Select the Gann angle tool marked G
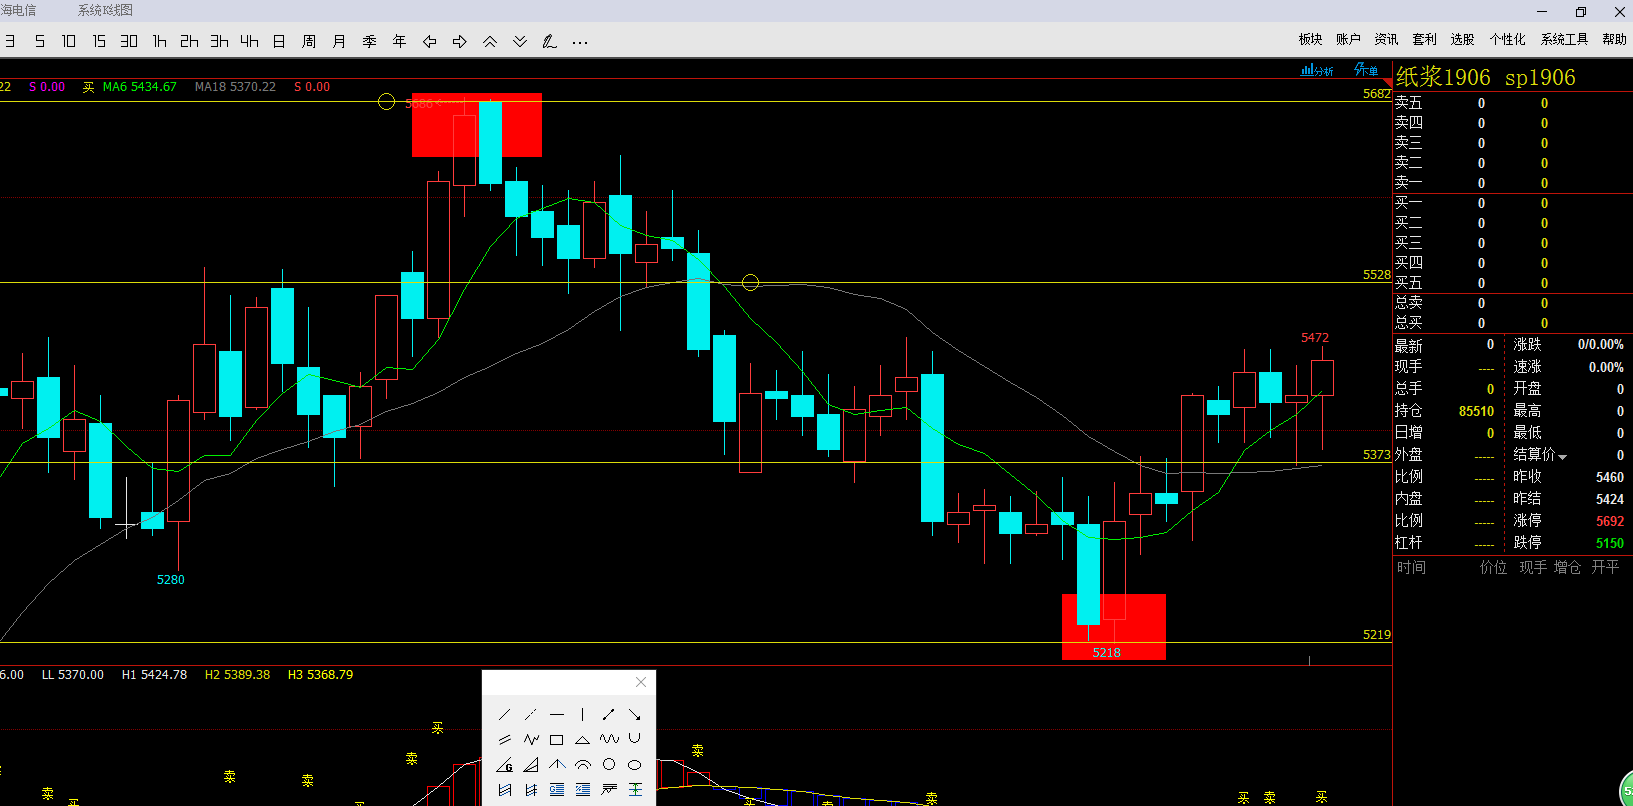 point(505,765)
